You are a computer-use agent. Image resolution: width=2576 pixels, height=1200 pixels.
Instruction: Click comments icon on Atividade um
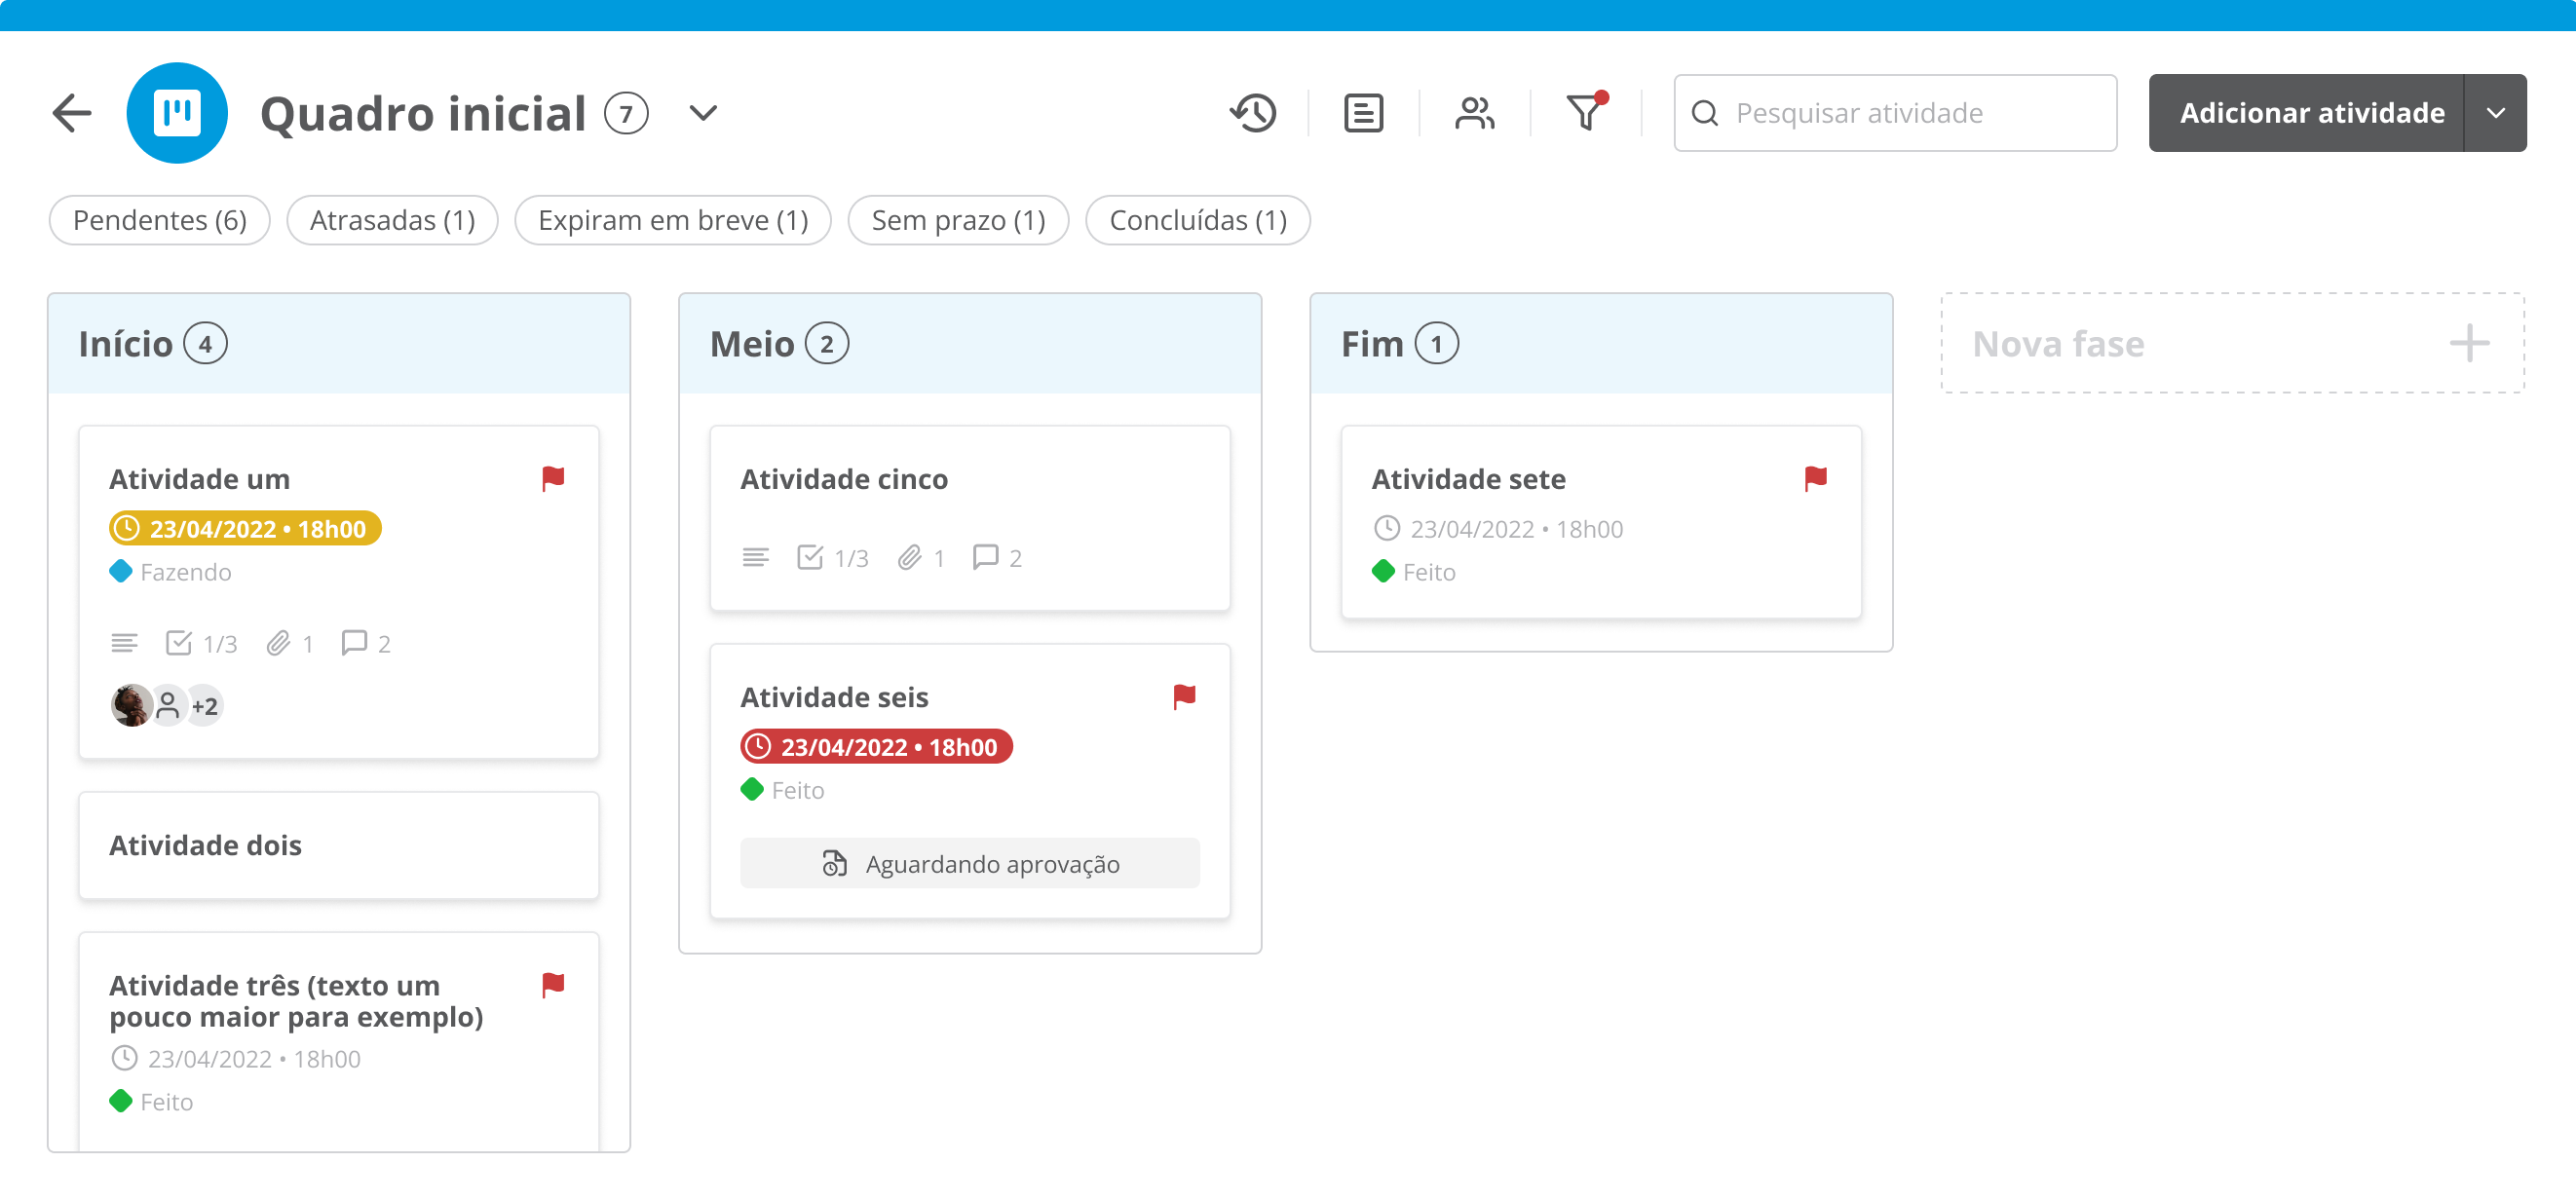pyautogui.click(x=365, y=643)
